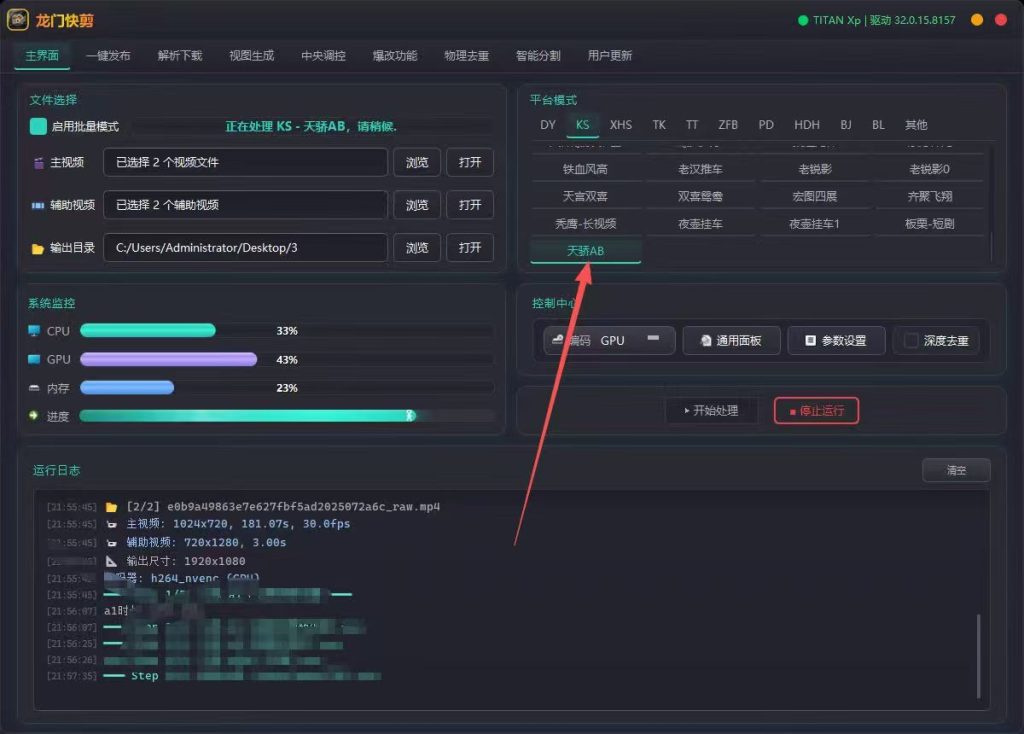1024x734 pixels.
Task: Click the 主视频 clip icon
Action: (39, 163)
